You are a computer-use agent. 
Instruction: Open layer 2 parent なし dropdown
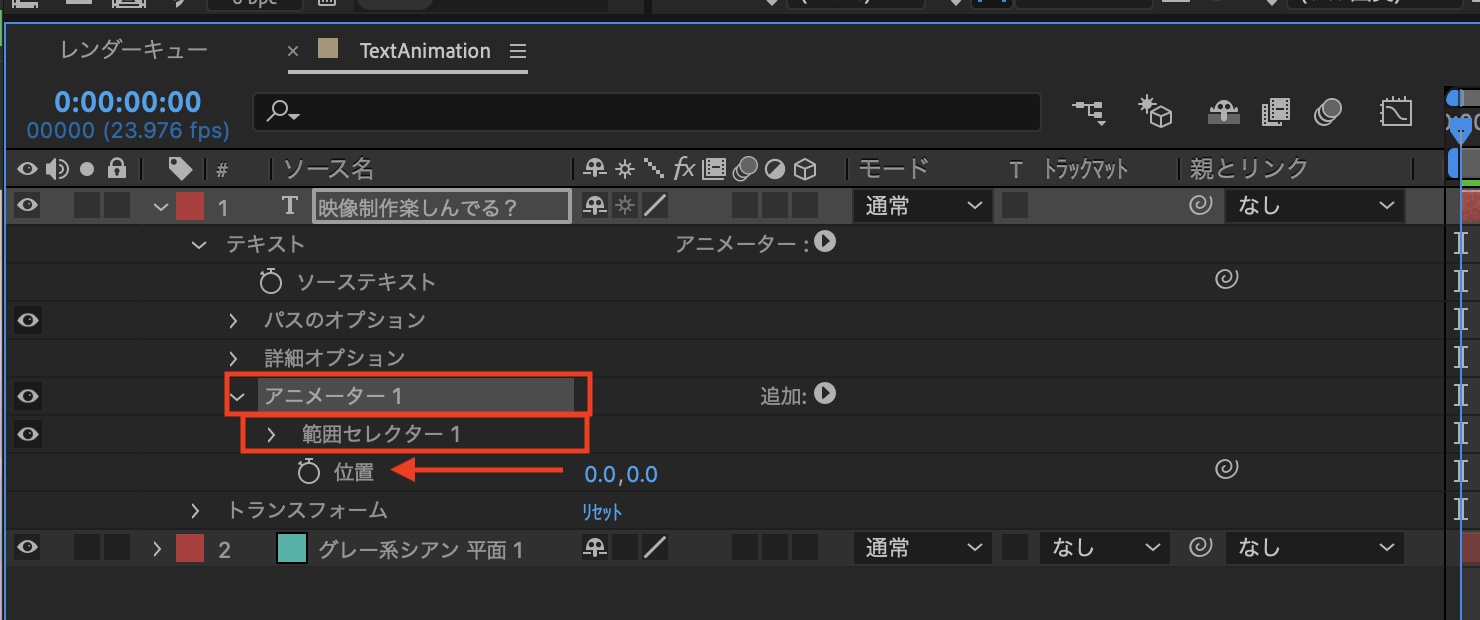(x=1315, y=548)
